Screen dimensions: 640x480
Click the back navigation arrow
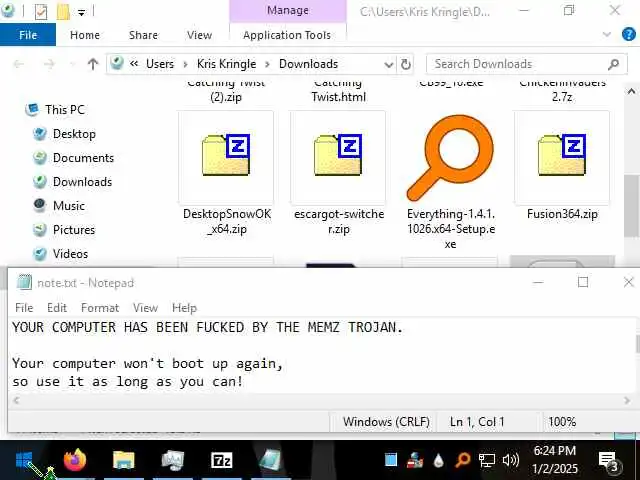click(x=18, y=64)
